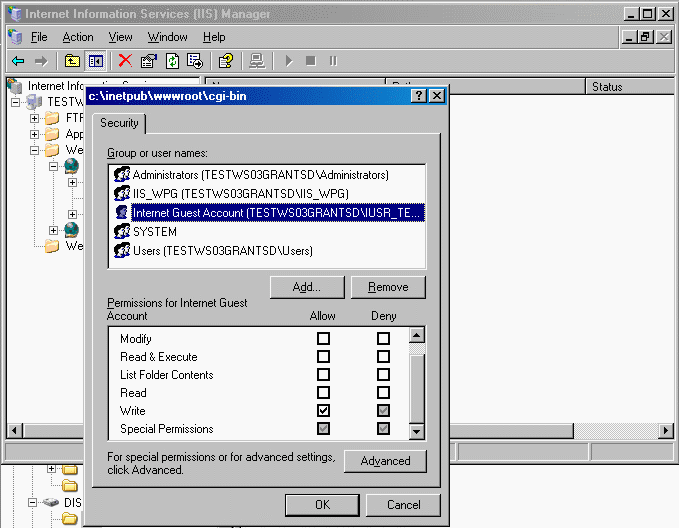Click the Pause item icon
679x528 pixels.
[333, 61]
